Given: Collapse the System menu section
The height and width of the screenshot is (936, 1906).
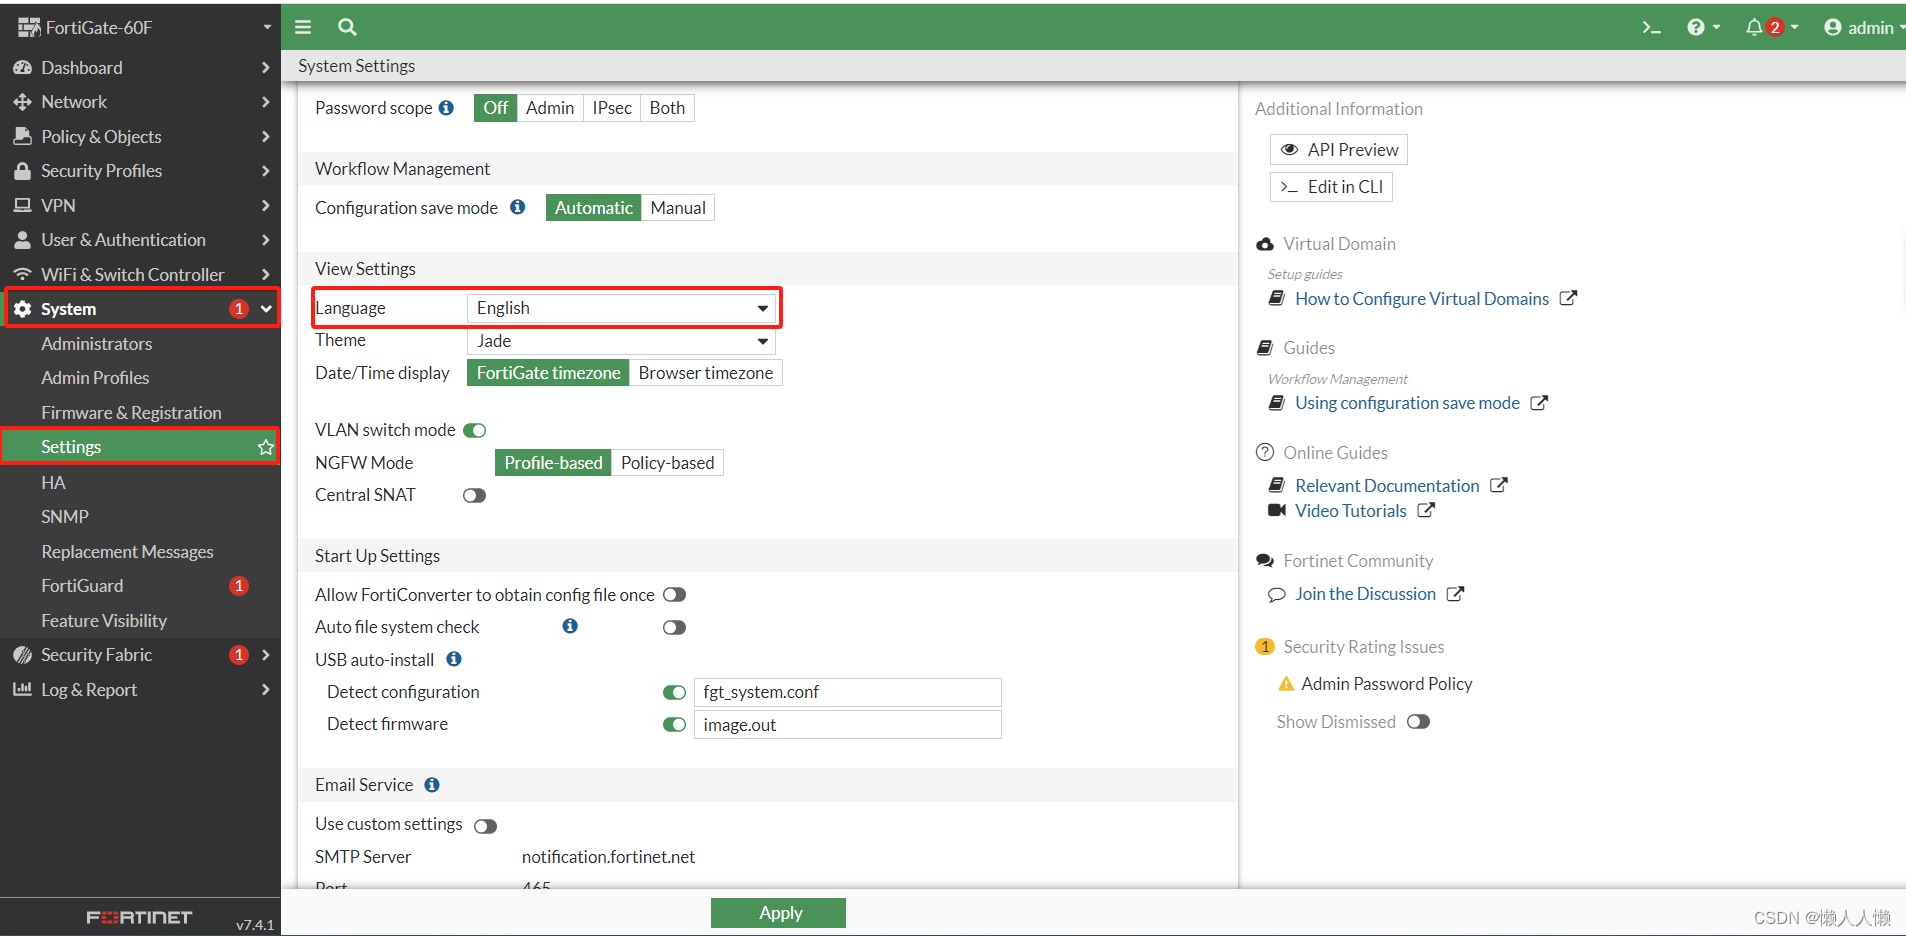Looking at the screenshot, I should [266, 309].
